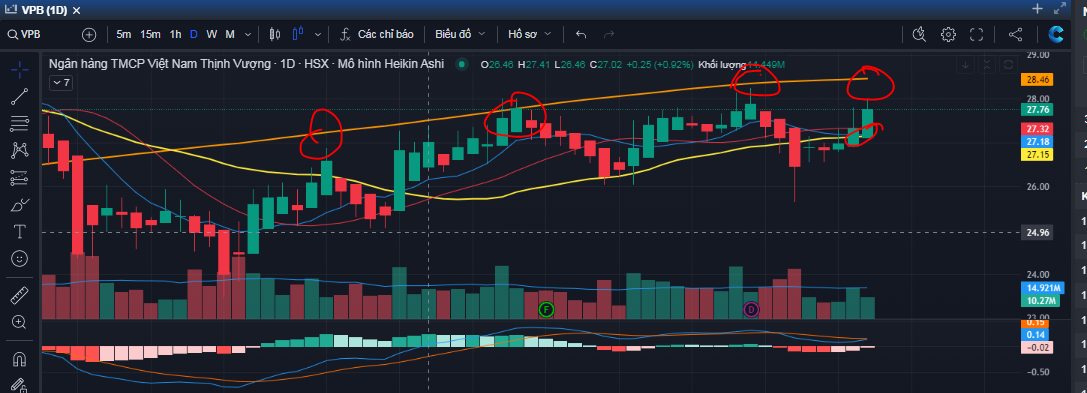Expand the timeframe dropdown arrow
Viewport: 1087px width, 393px height.
click(248, 34)
